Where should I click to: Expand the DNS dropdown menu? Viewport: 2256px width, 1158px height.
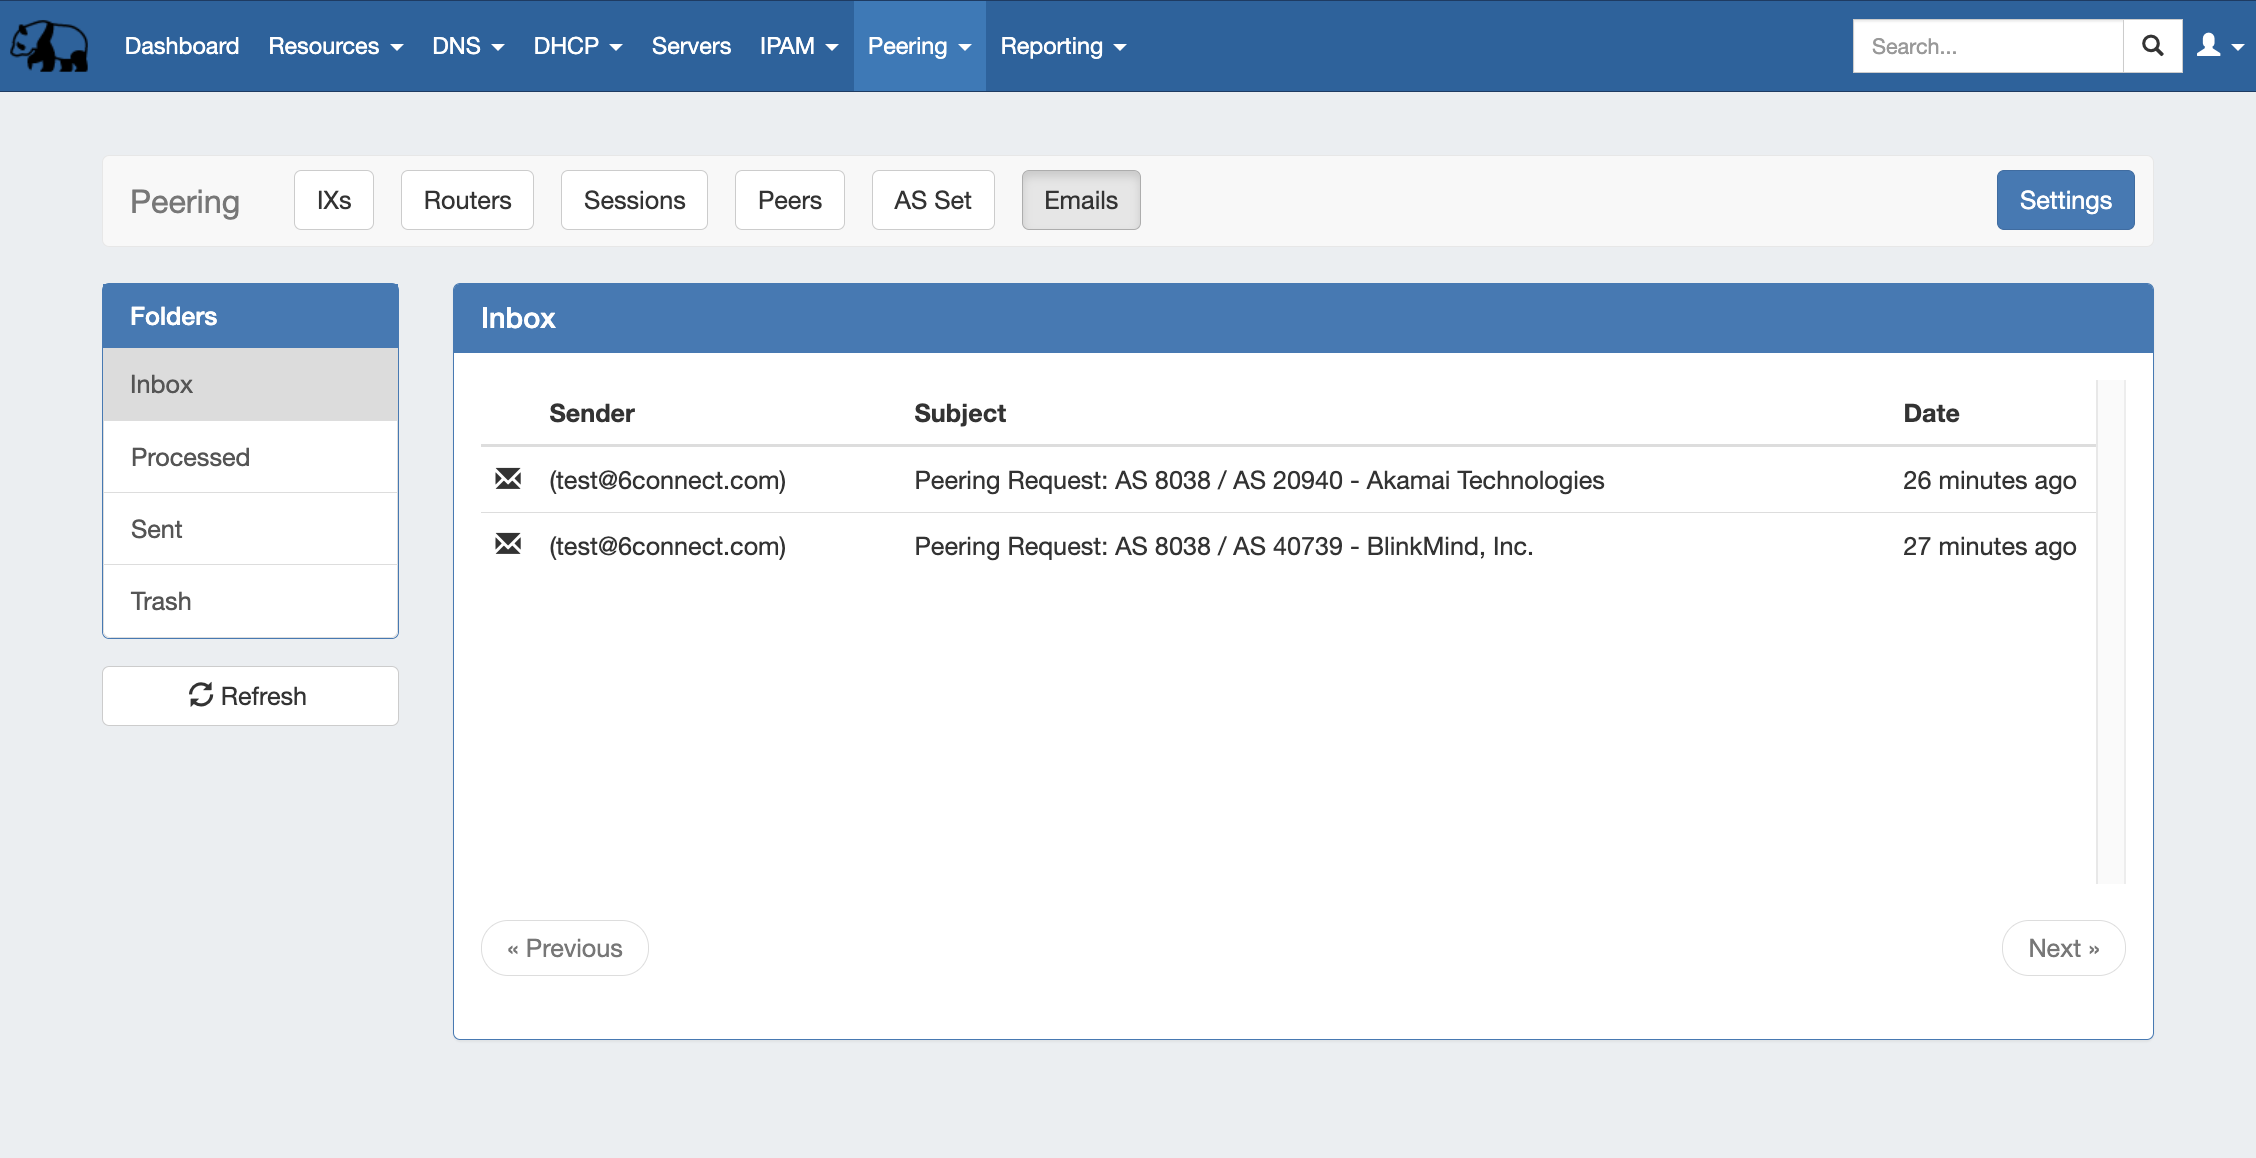(467, 46)
